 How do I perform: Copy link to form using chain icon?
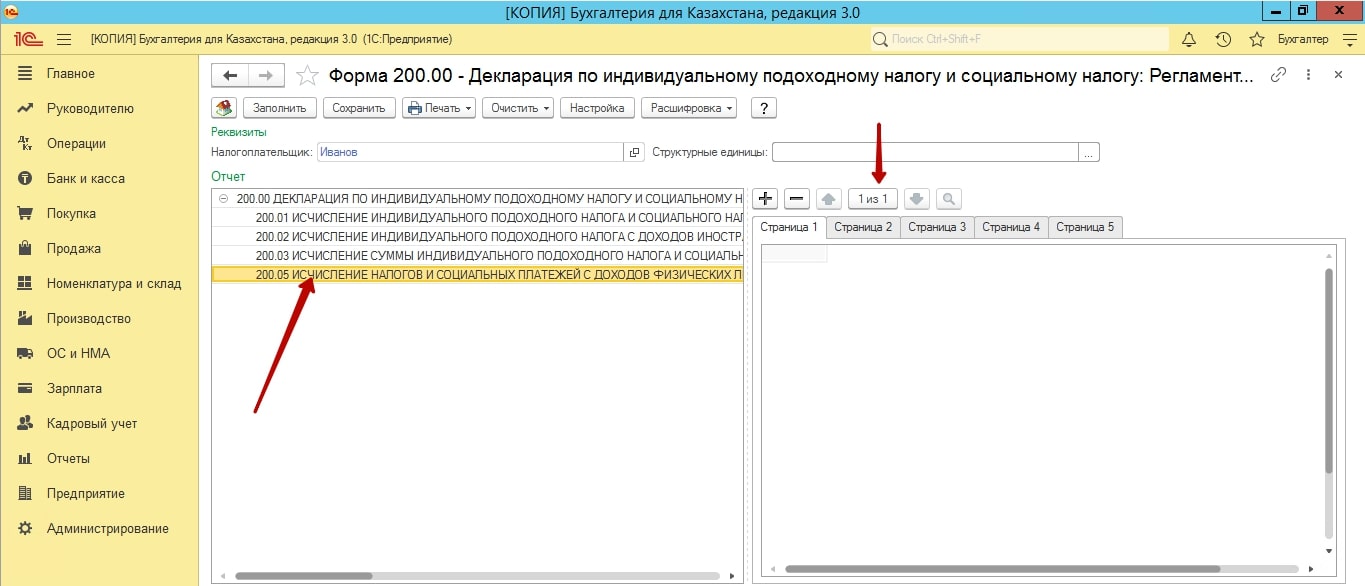1278,75
